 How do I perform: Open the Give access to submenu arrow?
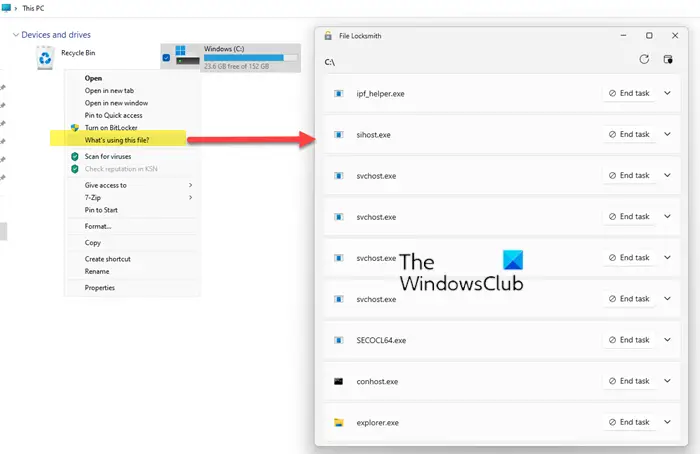(x=191, y=185)
